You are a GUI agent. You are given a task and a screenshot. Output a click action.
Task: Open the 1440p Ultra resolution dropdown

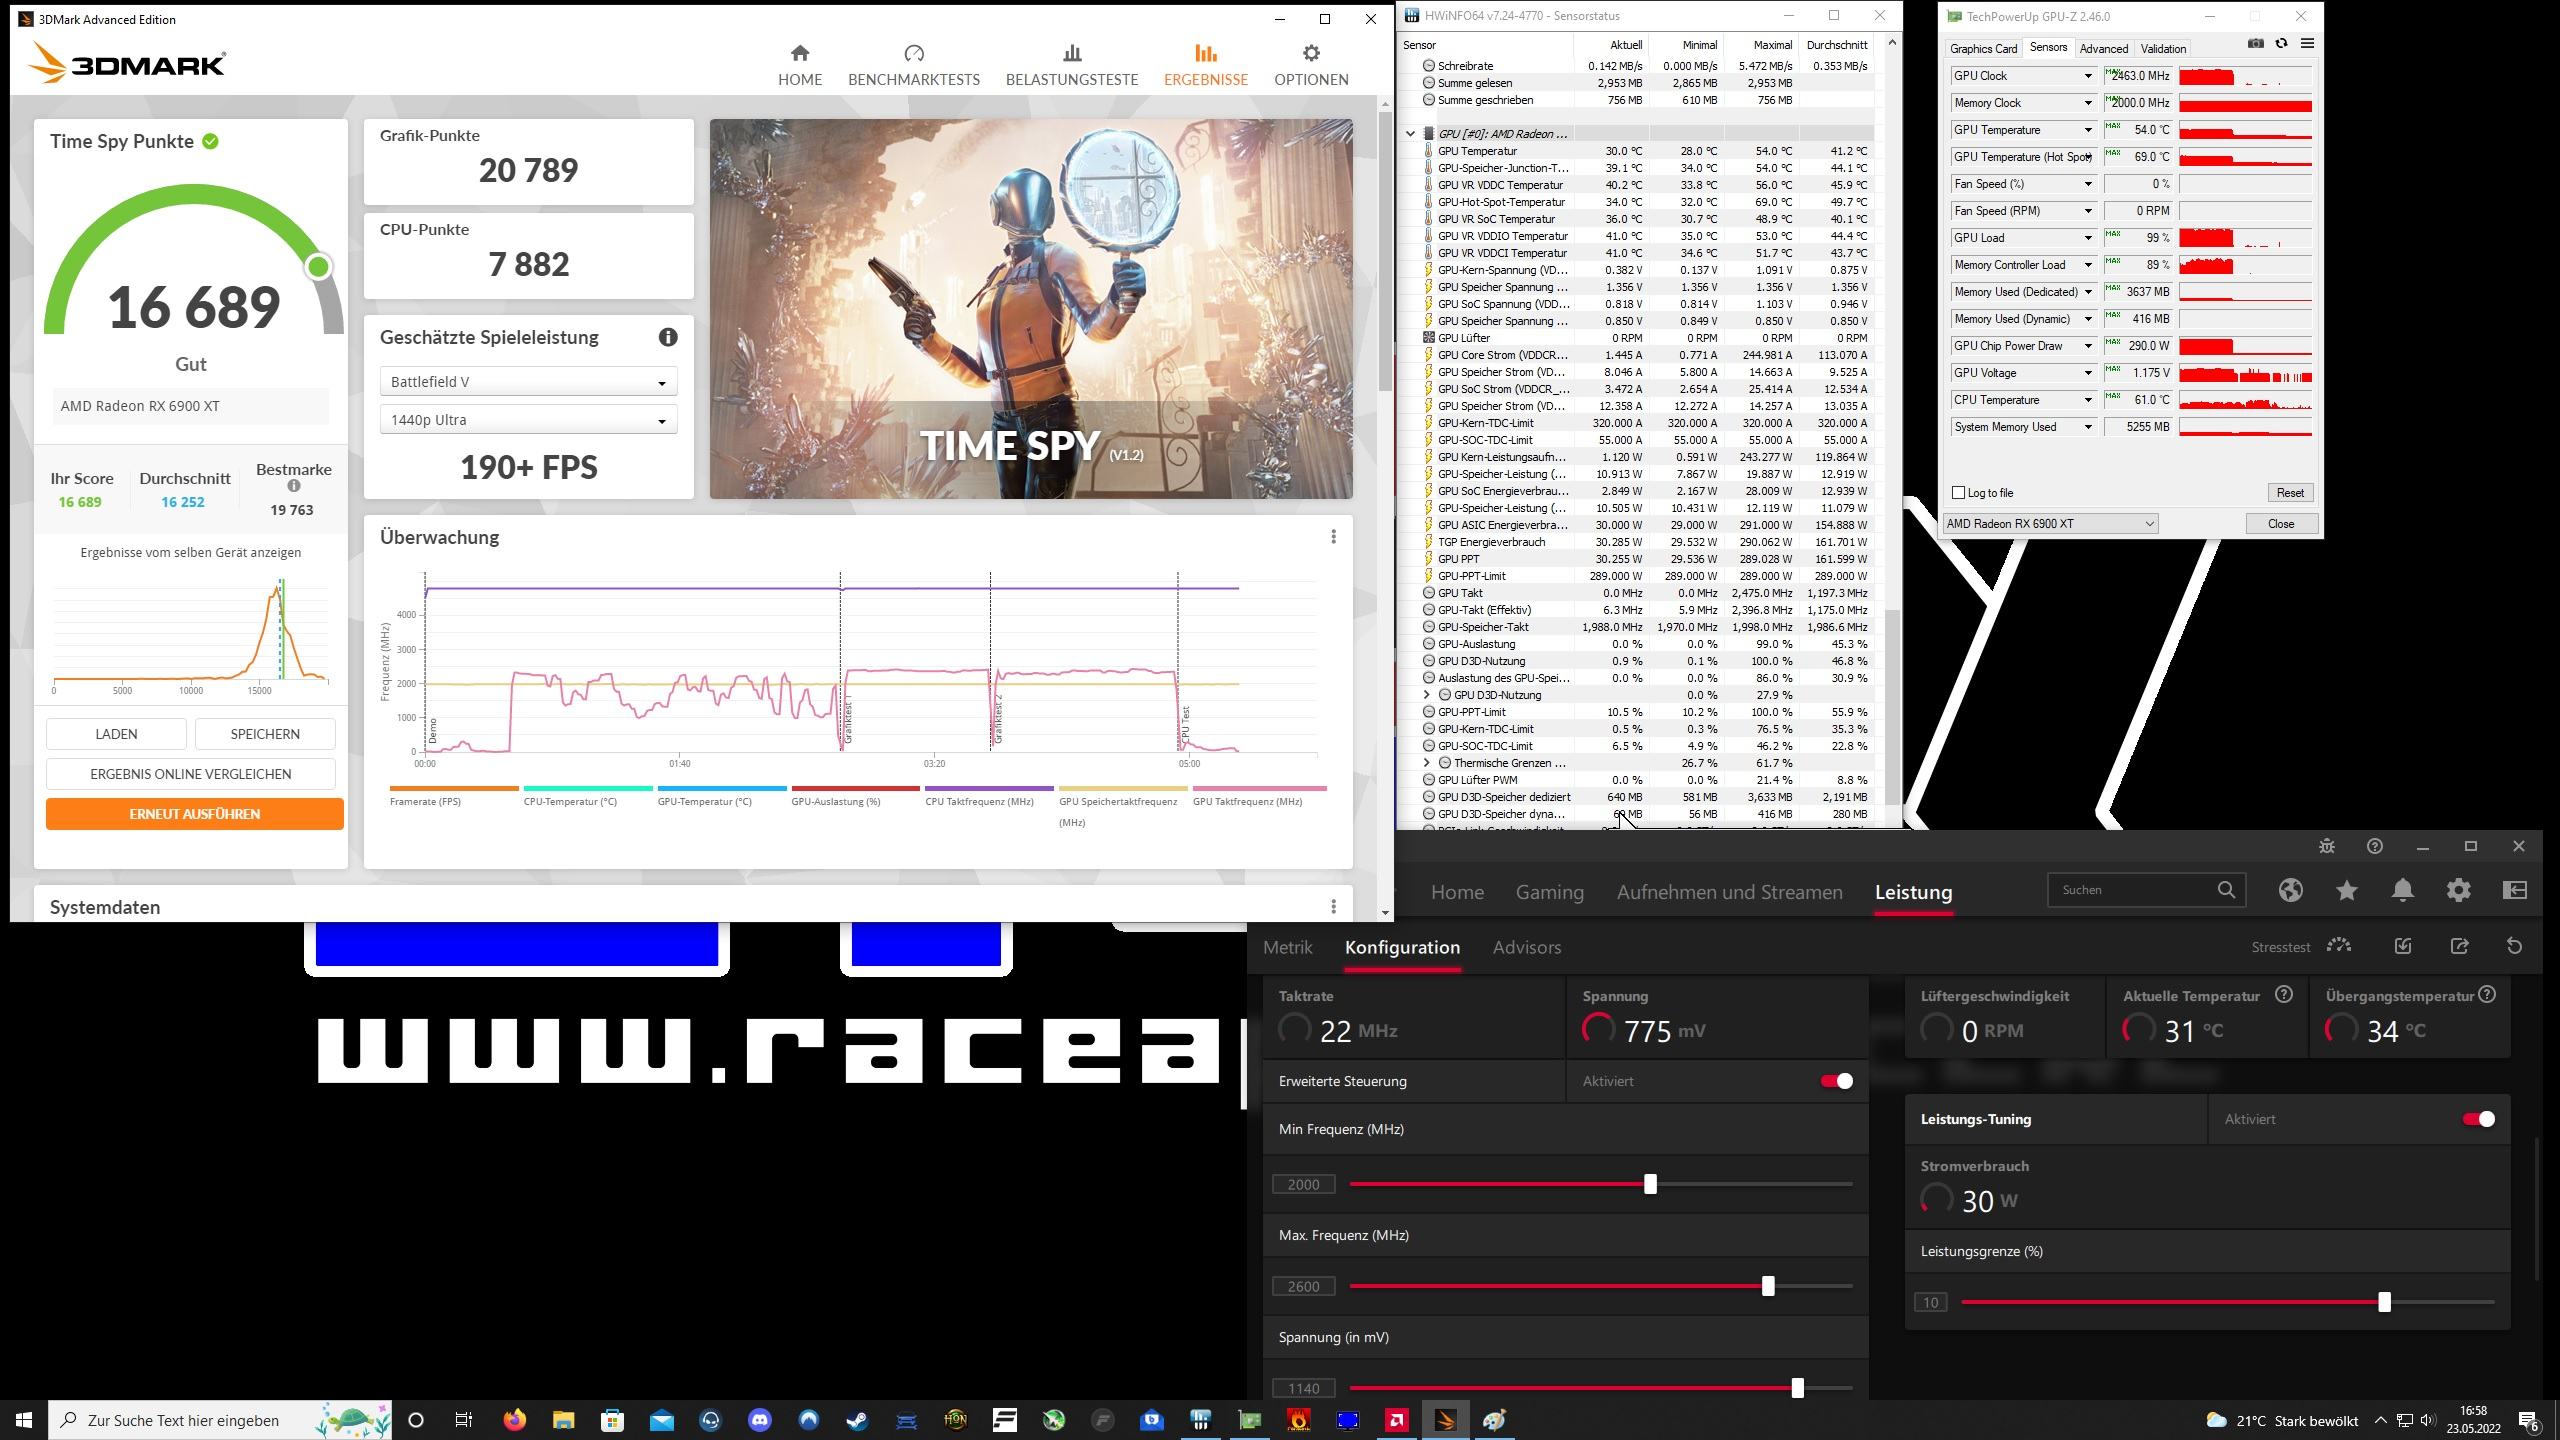coord(528,420)
